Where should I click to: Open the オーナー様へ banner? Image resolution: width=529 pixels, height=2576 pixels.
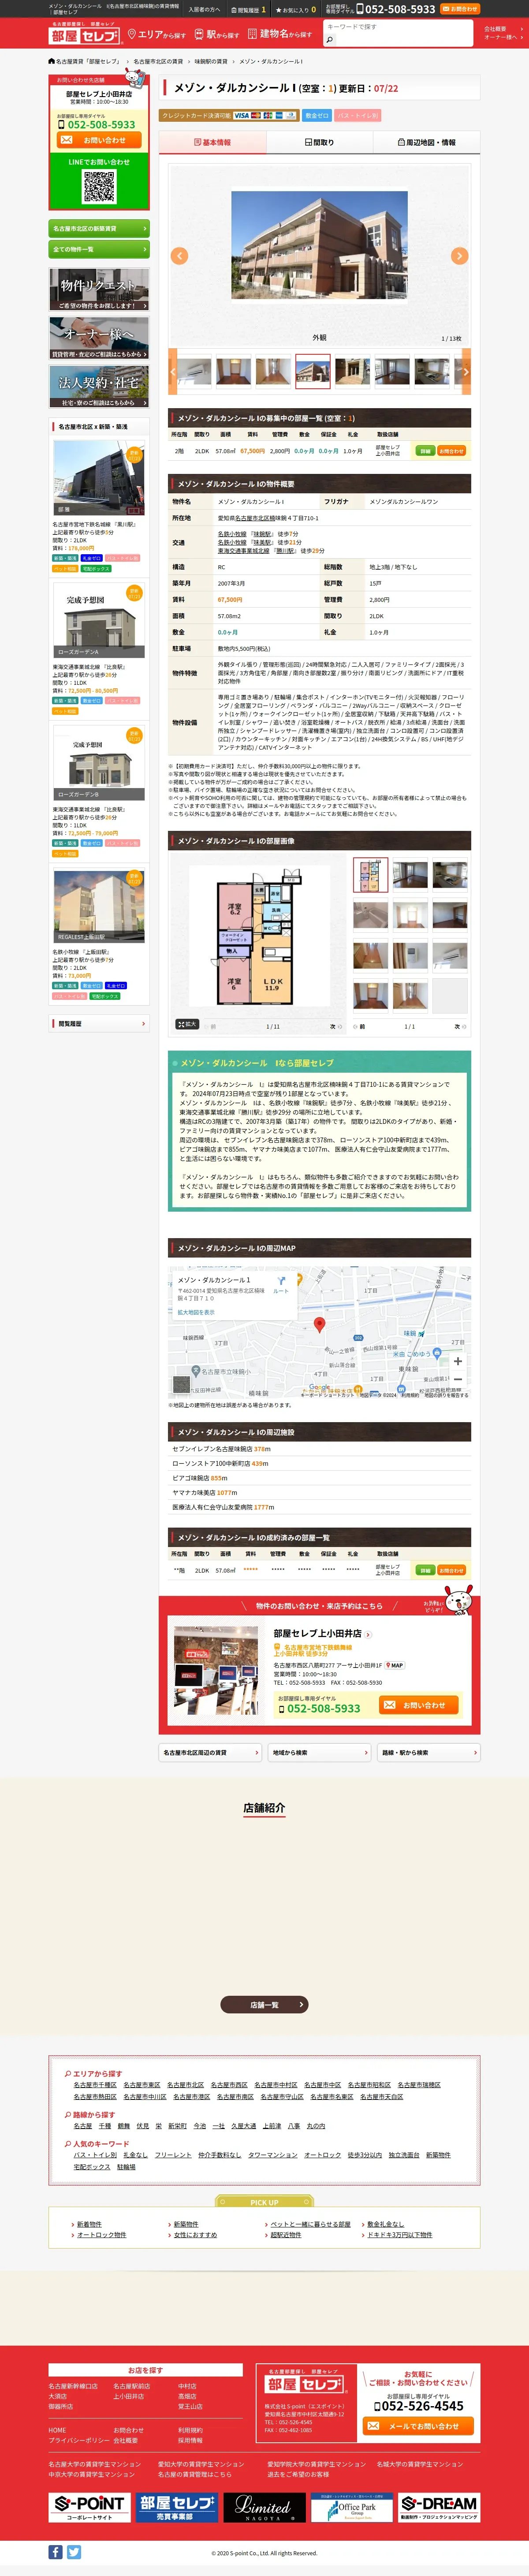click(99, 337)
